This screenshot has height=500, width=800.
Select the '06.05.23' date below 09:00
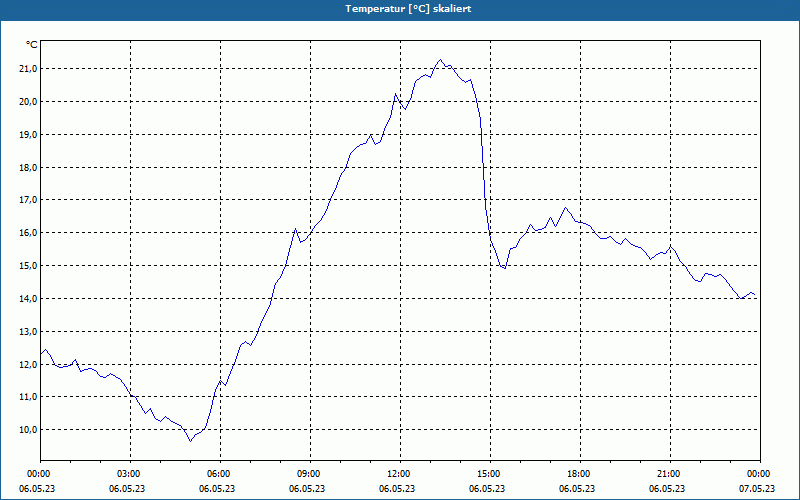coord(307,488)
